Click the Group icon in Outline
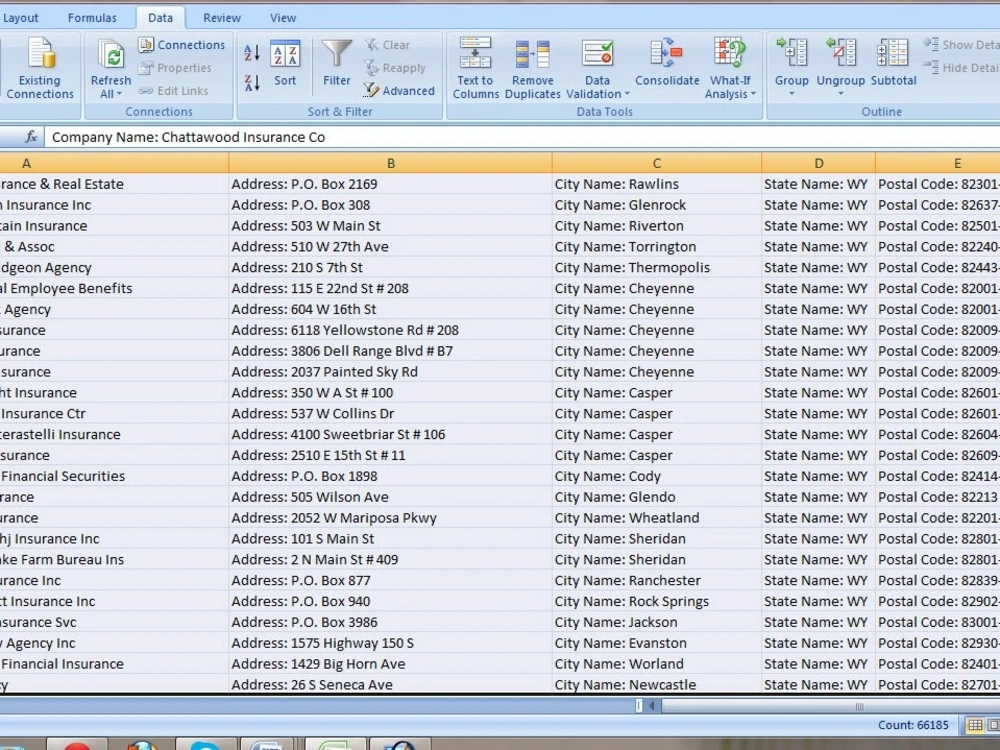 pos(791,65)
